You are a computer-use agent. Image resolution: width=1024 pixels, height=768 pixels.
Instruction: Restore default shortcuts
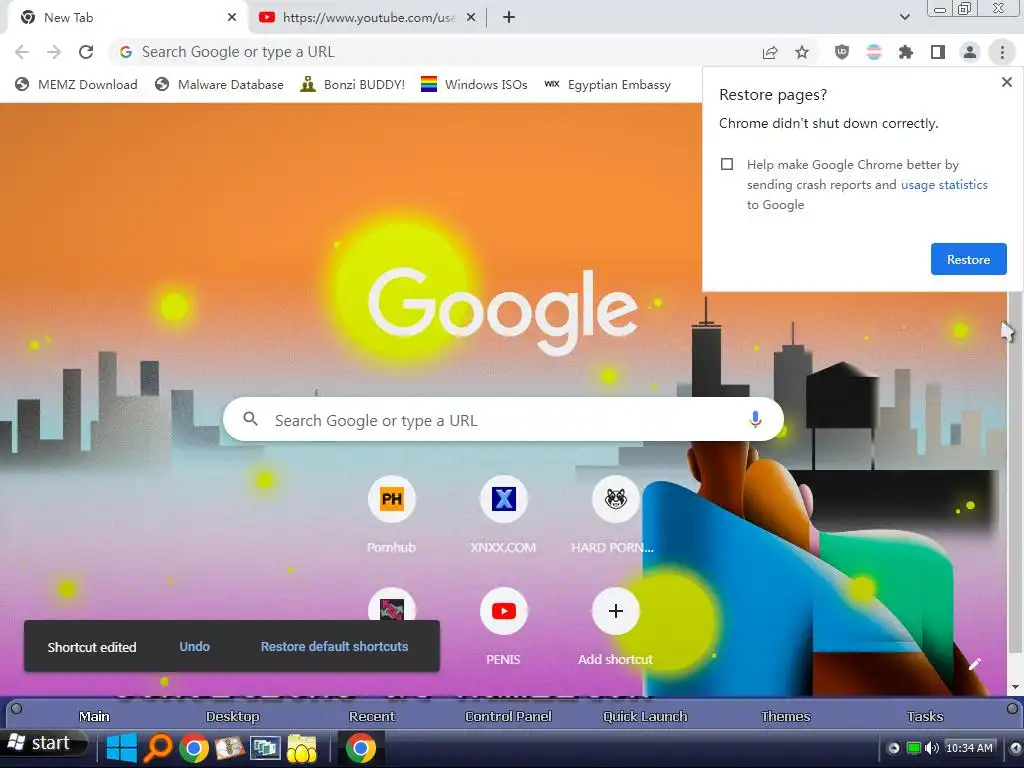[x=334, y=647]
